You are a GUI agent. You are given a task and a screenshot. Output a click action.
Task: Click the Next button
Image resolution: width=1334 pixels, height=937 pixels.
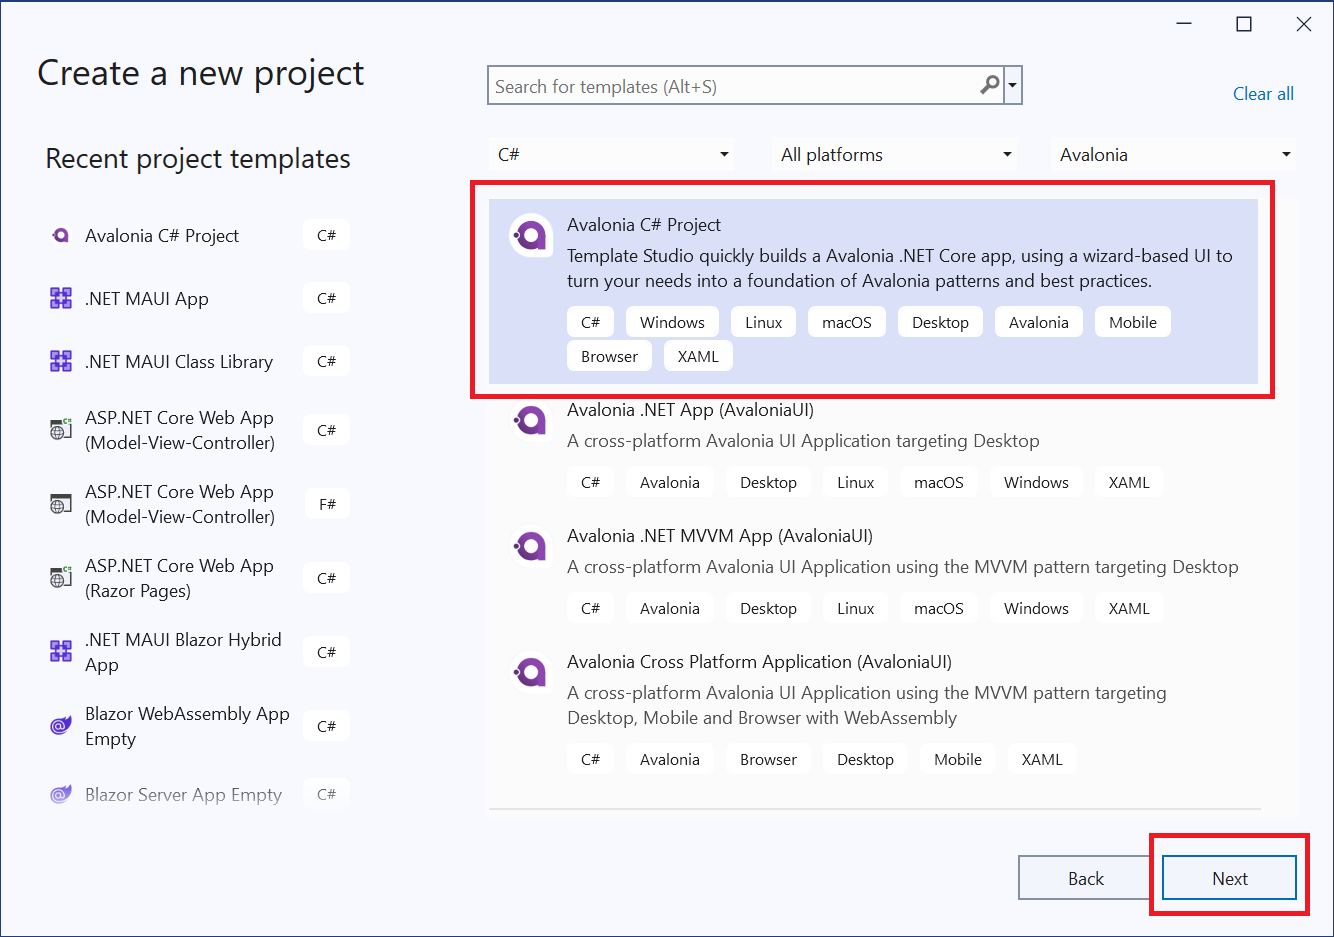[x=1229, y=878]
